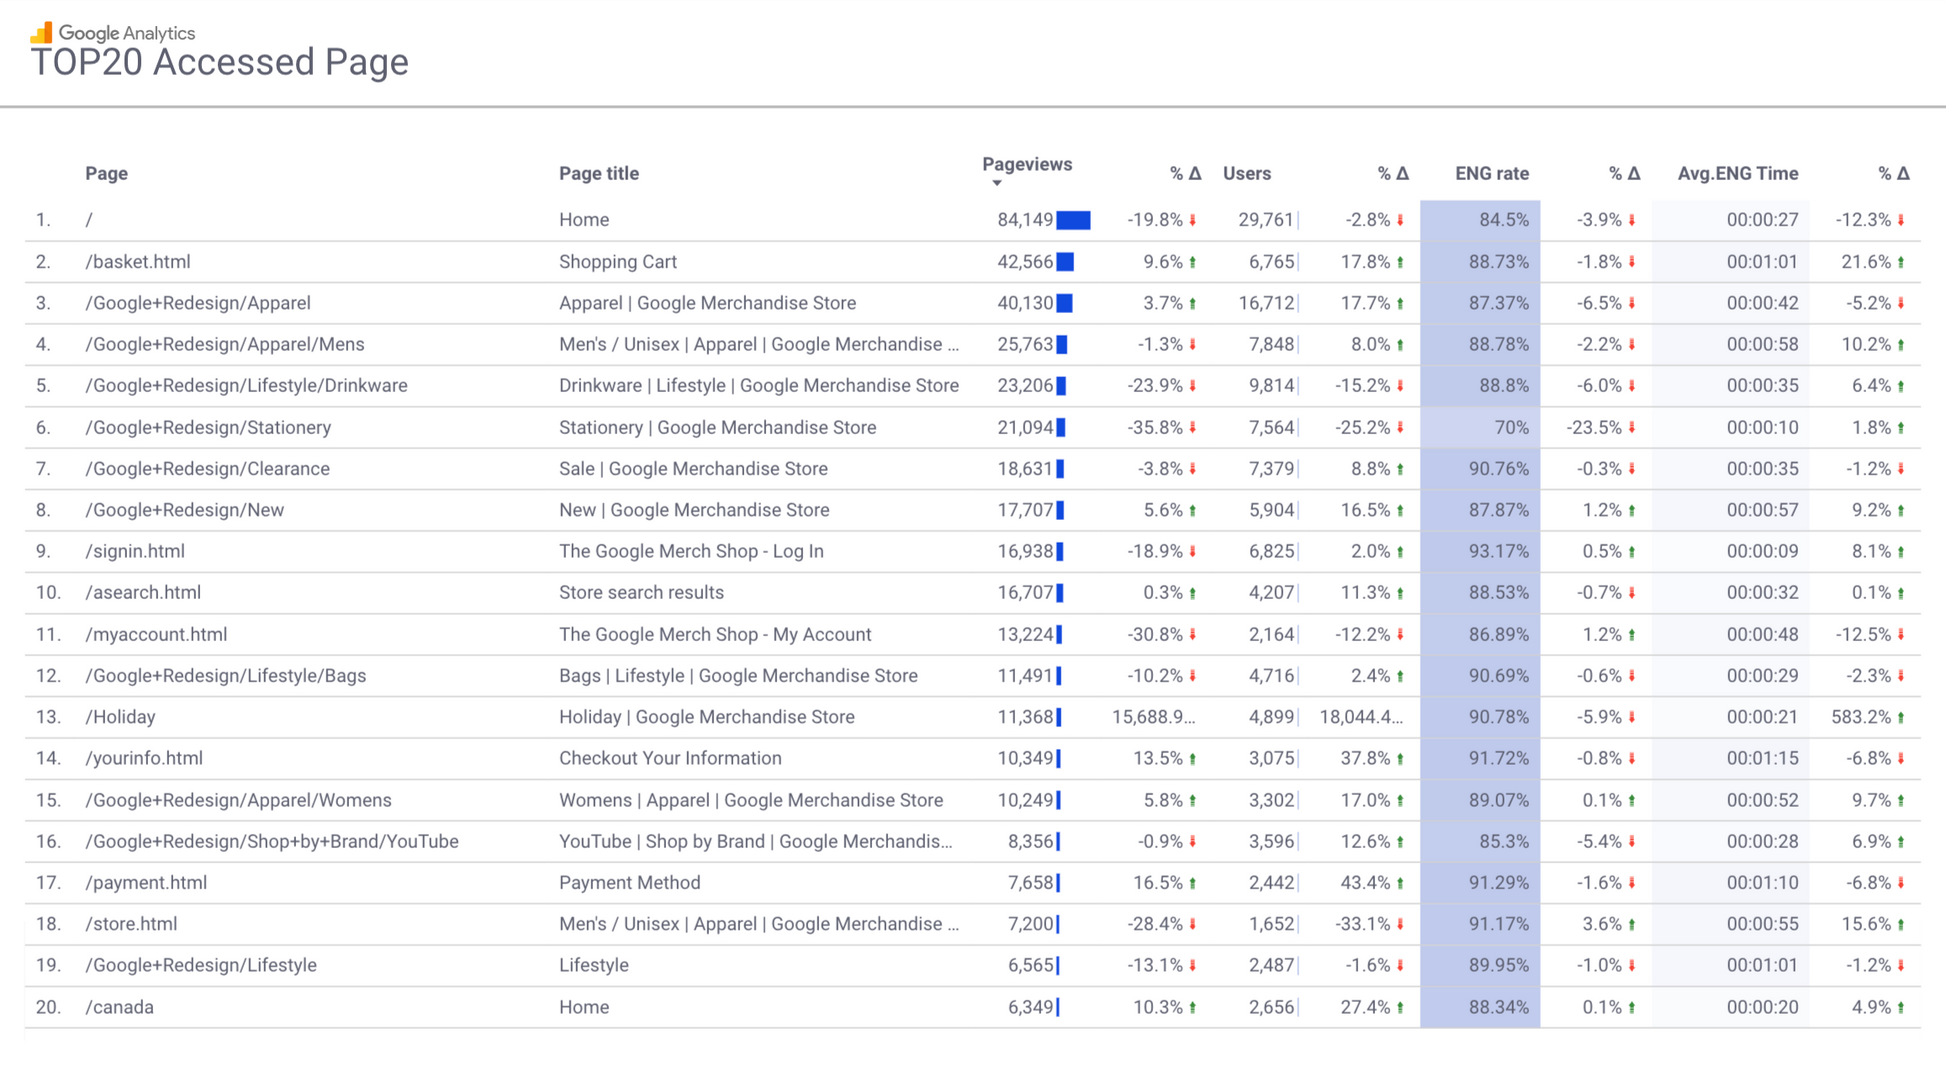Click the /Holiday page entry
The height and width of the screenshot is (1092, 1946).
click(x=120, y=717)
